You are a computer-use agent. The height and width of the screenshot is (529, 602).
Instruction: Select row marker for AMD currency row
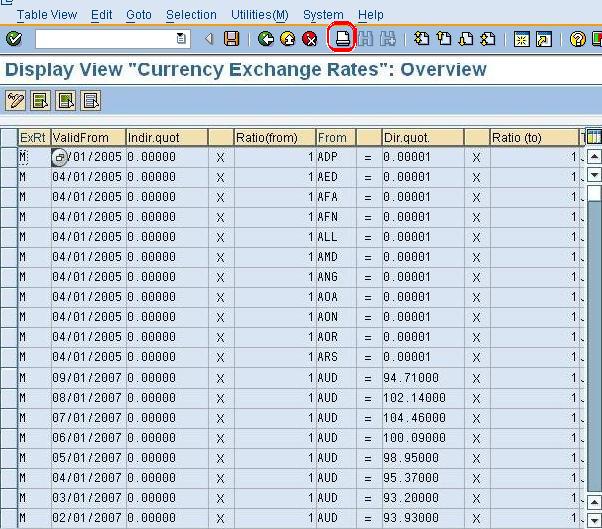point(9,257)
